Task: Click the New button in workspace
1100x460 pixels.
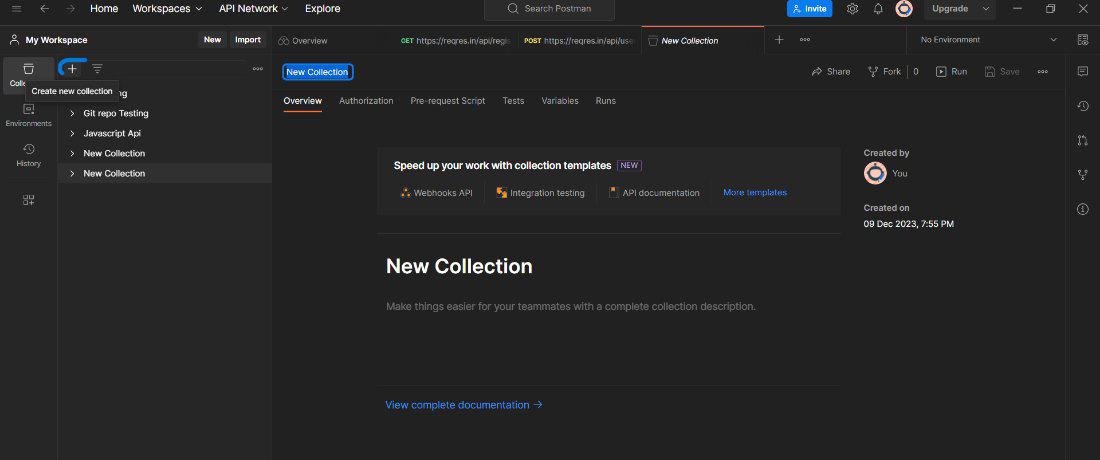Action: 213,40
